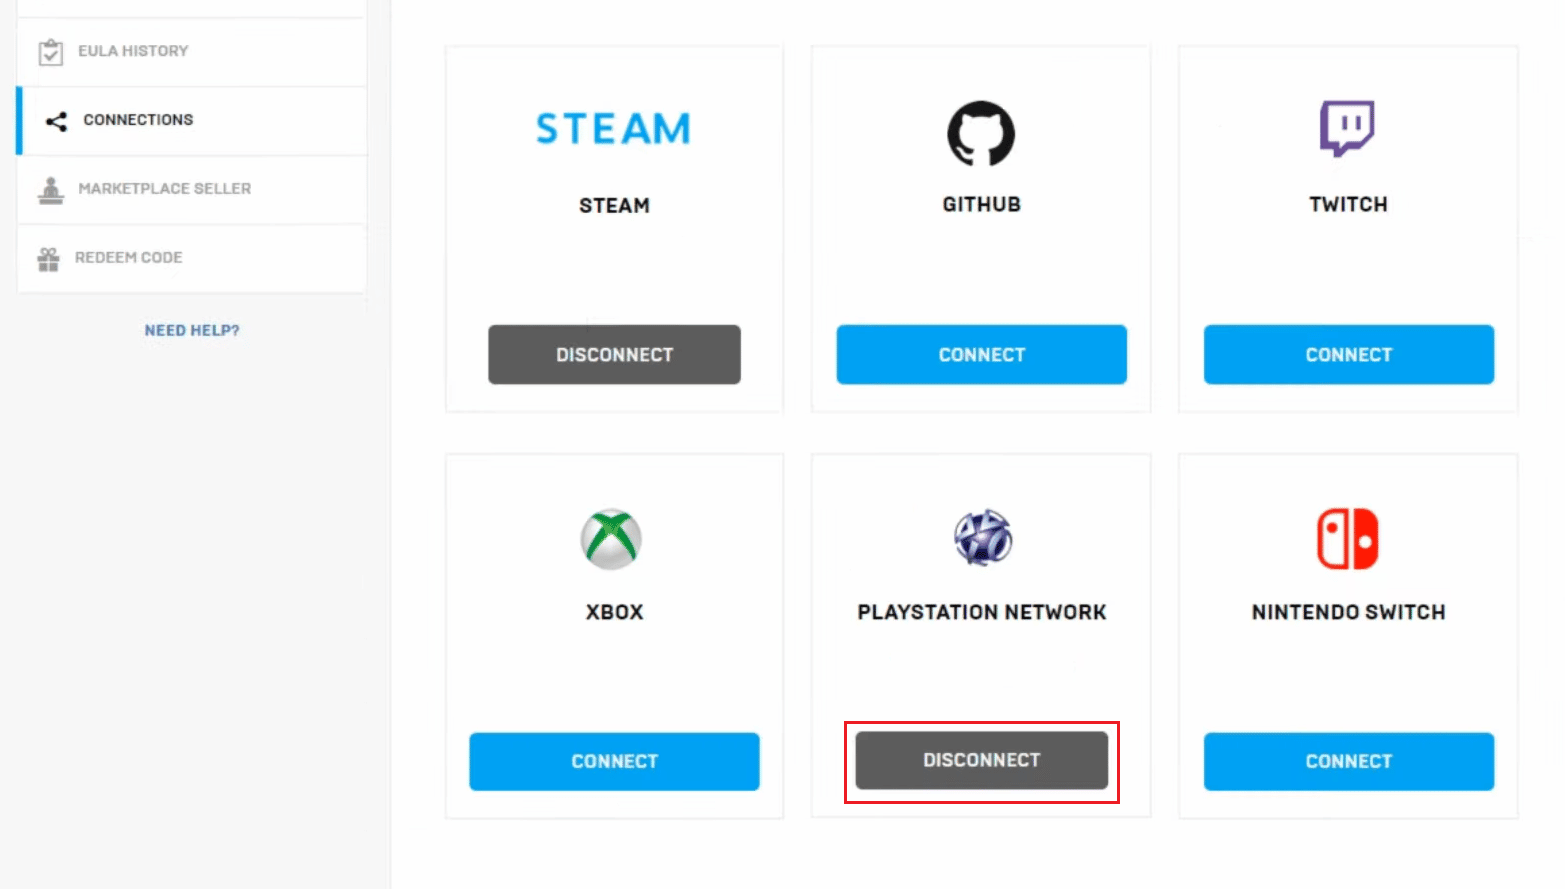
Task: Click the Xbox sphere logo
Action: [613, 540]
